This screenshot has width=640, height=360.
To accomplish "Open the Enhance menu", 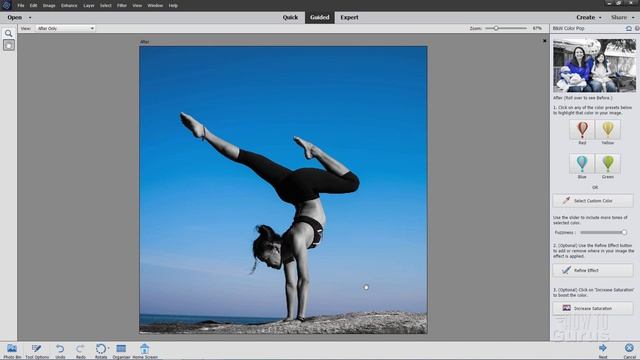I will pyautogui.click(x=69, y=6).
